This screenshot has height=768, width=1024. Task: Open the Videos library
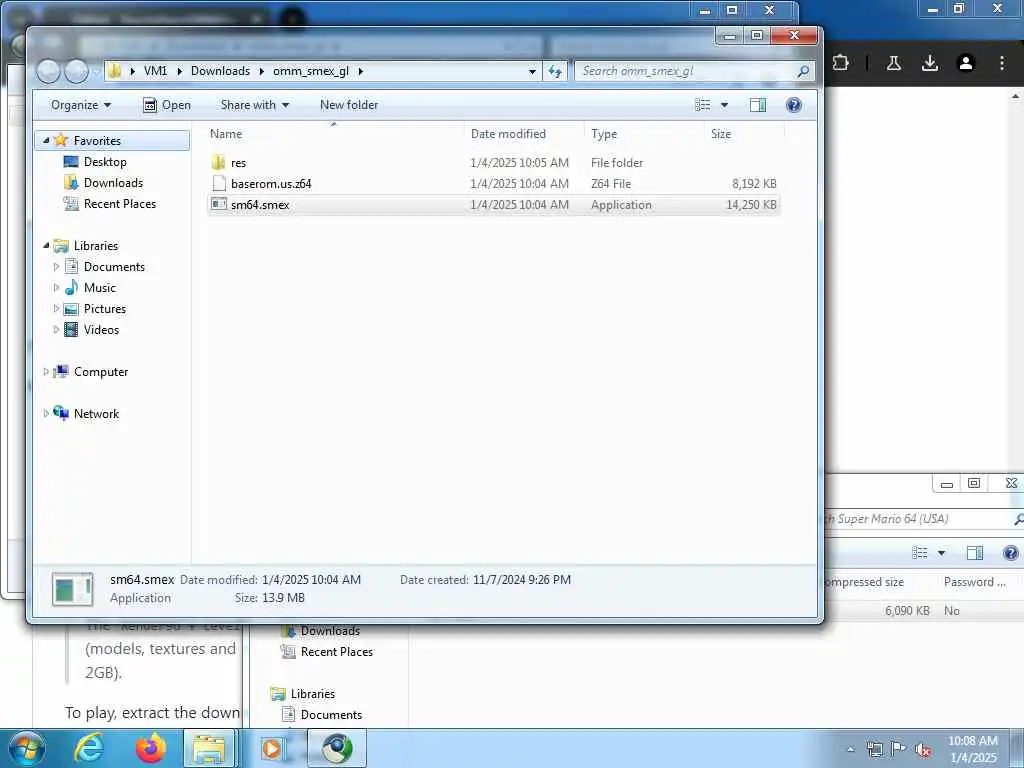[x=101, y=329]
